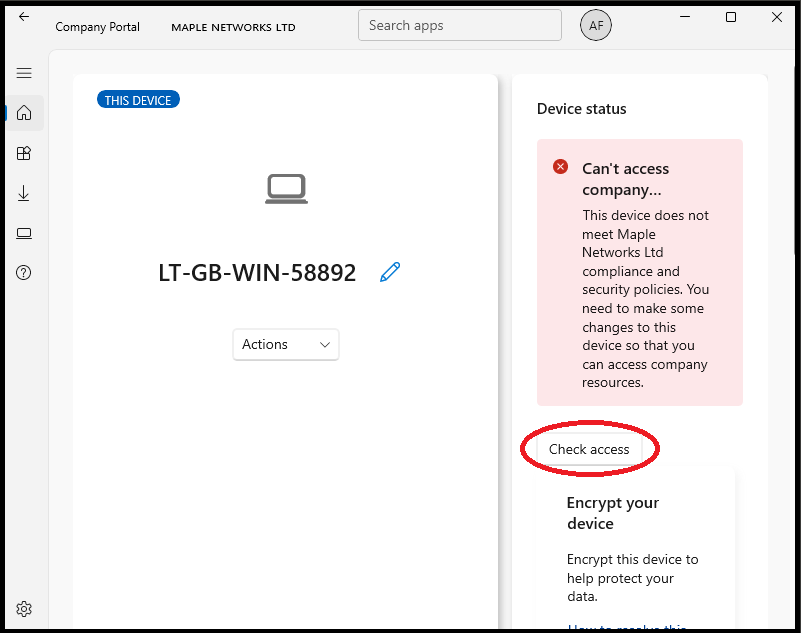Open Downloads & updates in sidebar

[24, 193]
